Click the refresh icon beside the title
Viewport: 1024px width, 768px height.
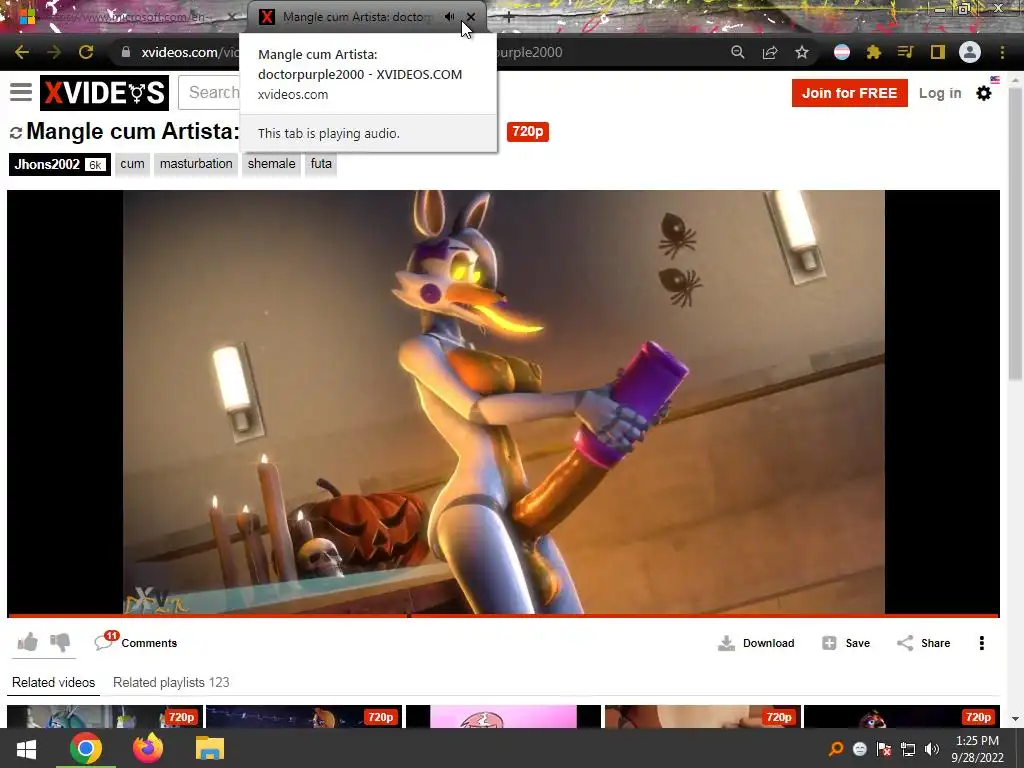(16, 133)
